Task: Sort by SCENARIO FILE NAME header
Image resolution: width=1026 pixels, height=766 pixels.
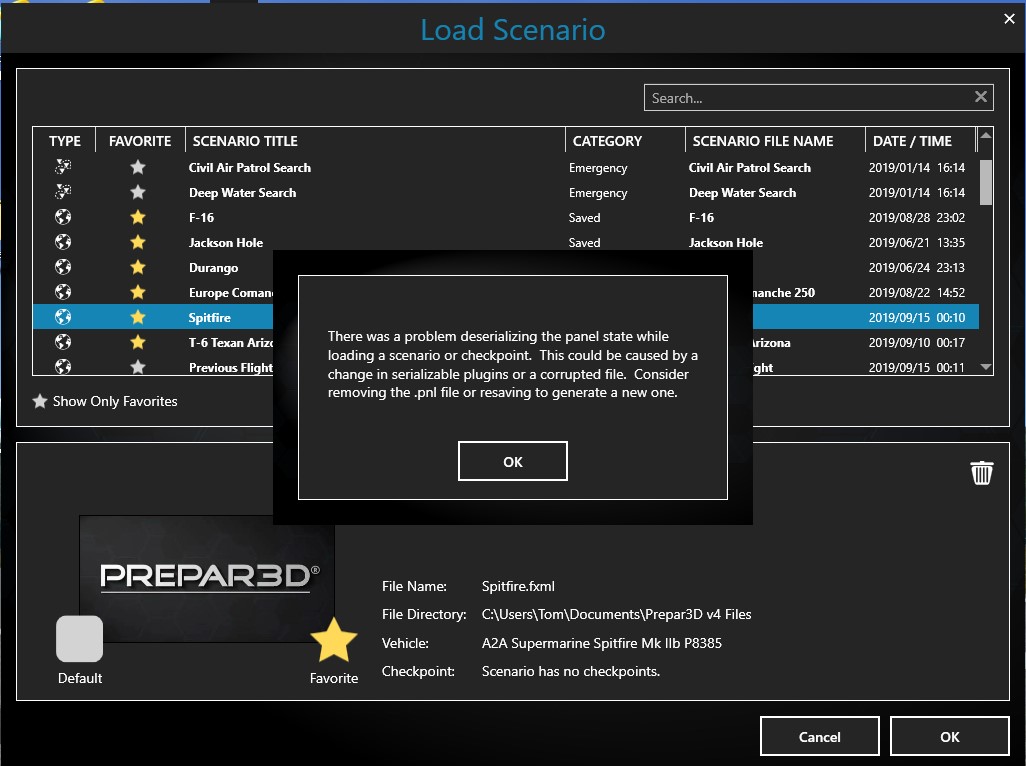Action: click(x=775, y=141)
